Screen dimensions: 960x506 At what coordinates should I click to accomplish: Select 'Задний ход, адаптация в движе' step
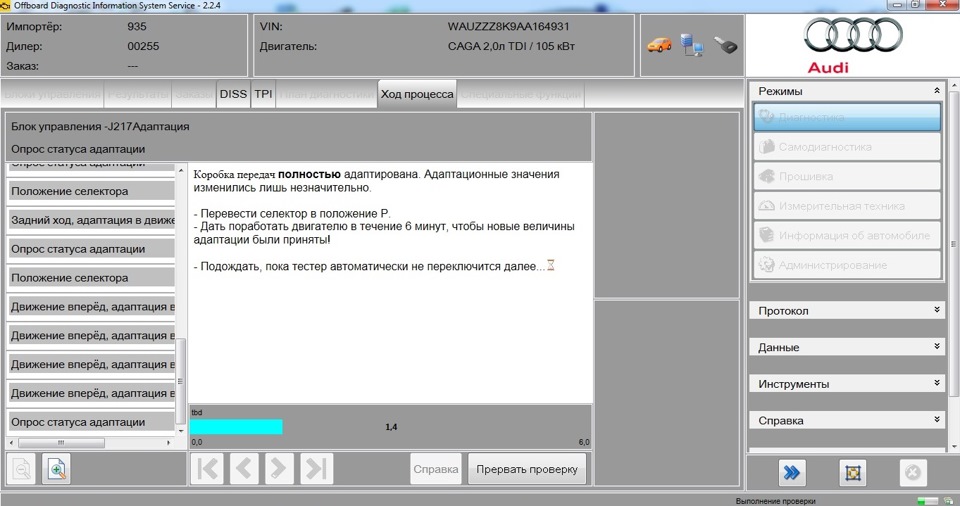[x=91, y=220]
